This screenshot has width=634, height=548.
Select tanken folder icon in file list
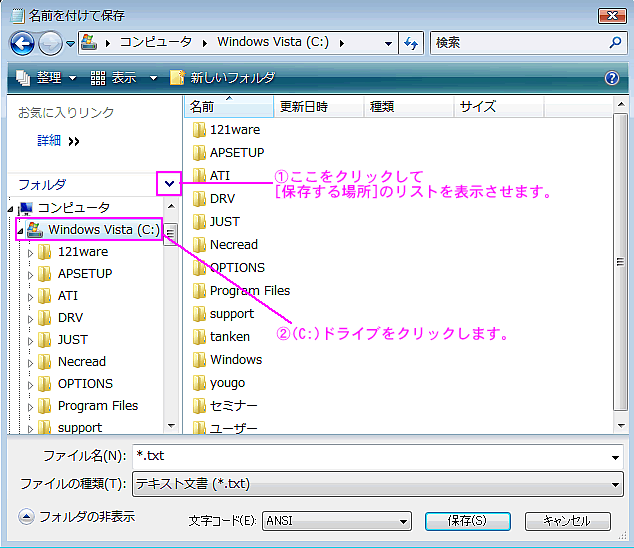(199, 336)
